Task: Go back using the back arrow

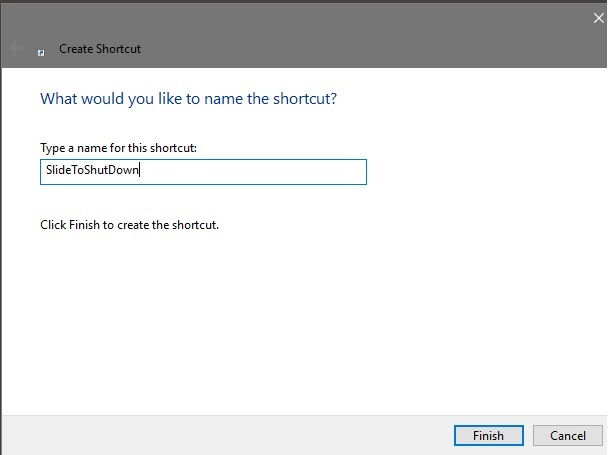Action: [16, 48]
